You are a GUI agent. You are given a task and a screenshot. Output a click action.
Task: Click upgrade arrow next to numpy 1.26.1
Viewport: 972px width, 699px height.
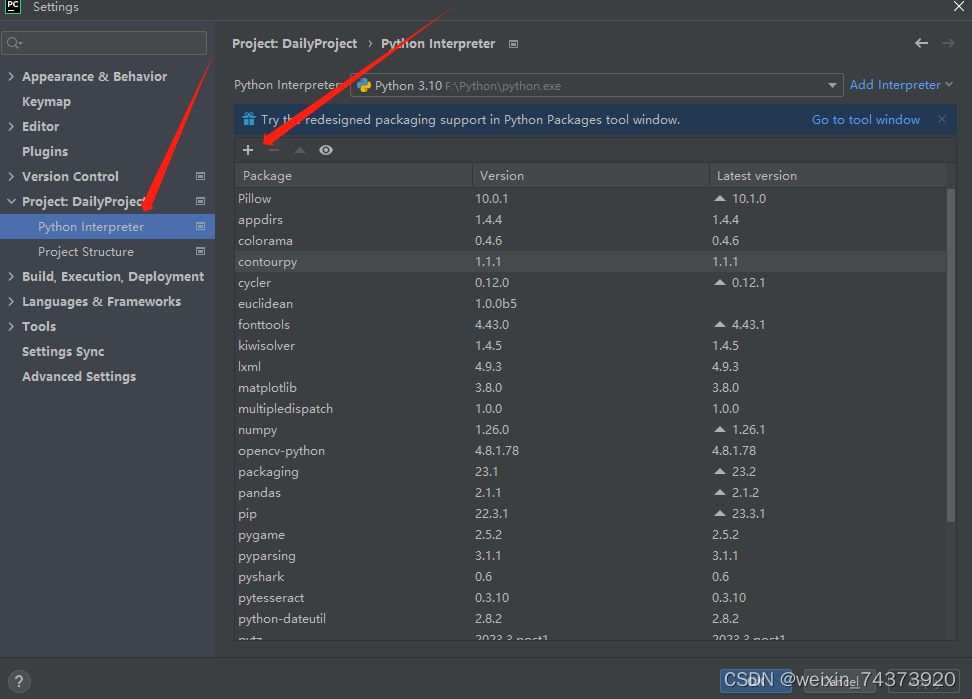720,429
